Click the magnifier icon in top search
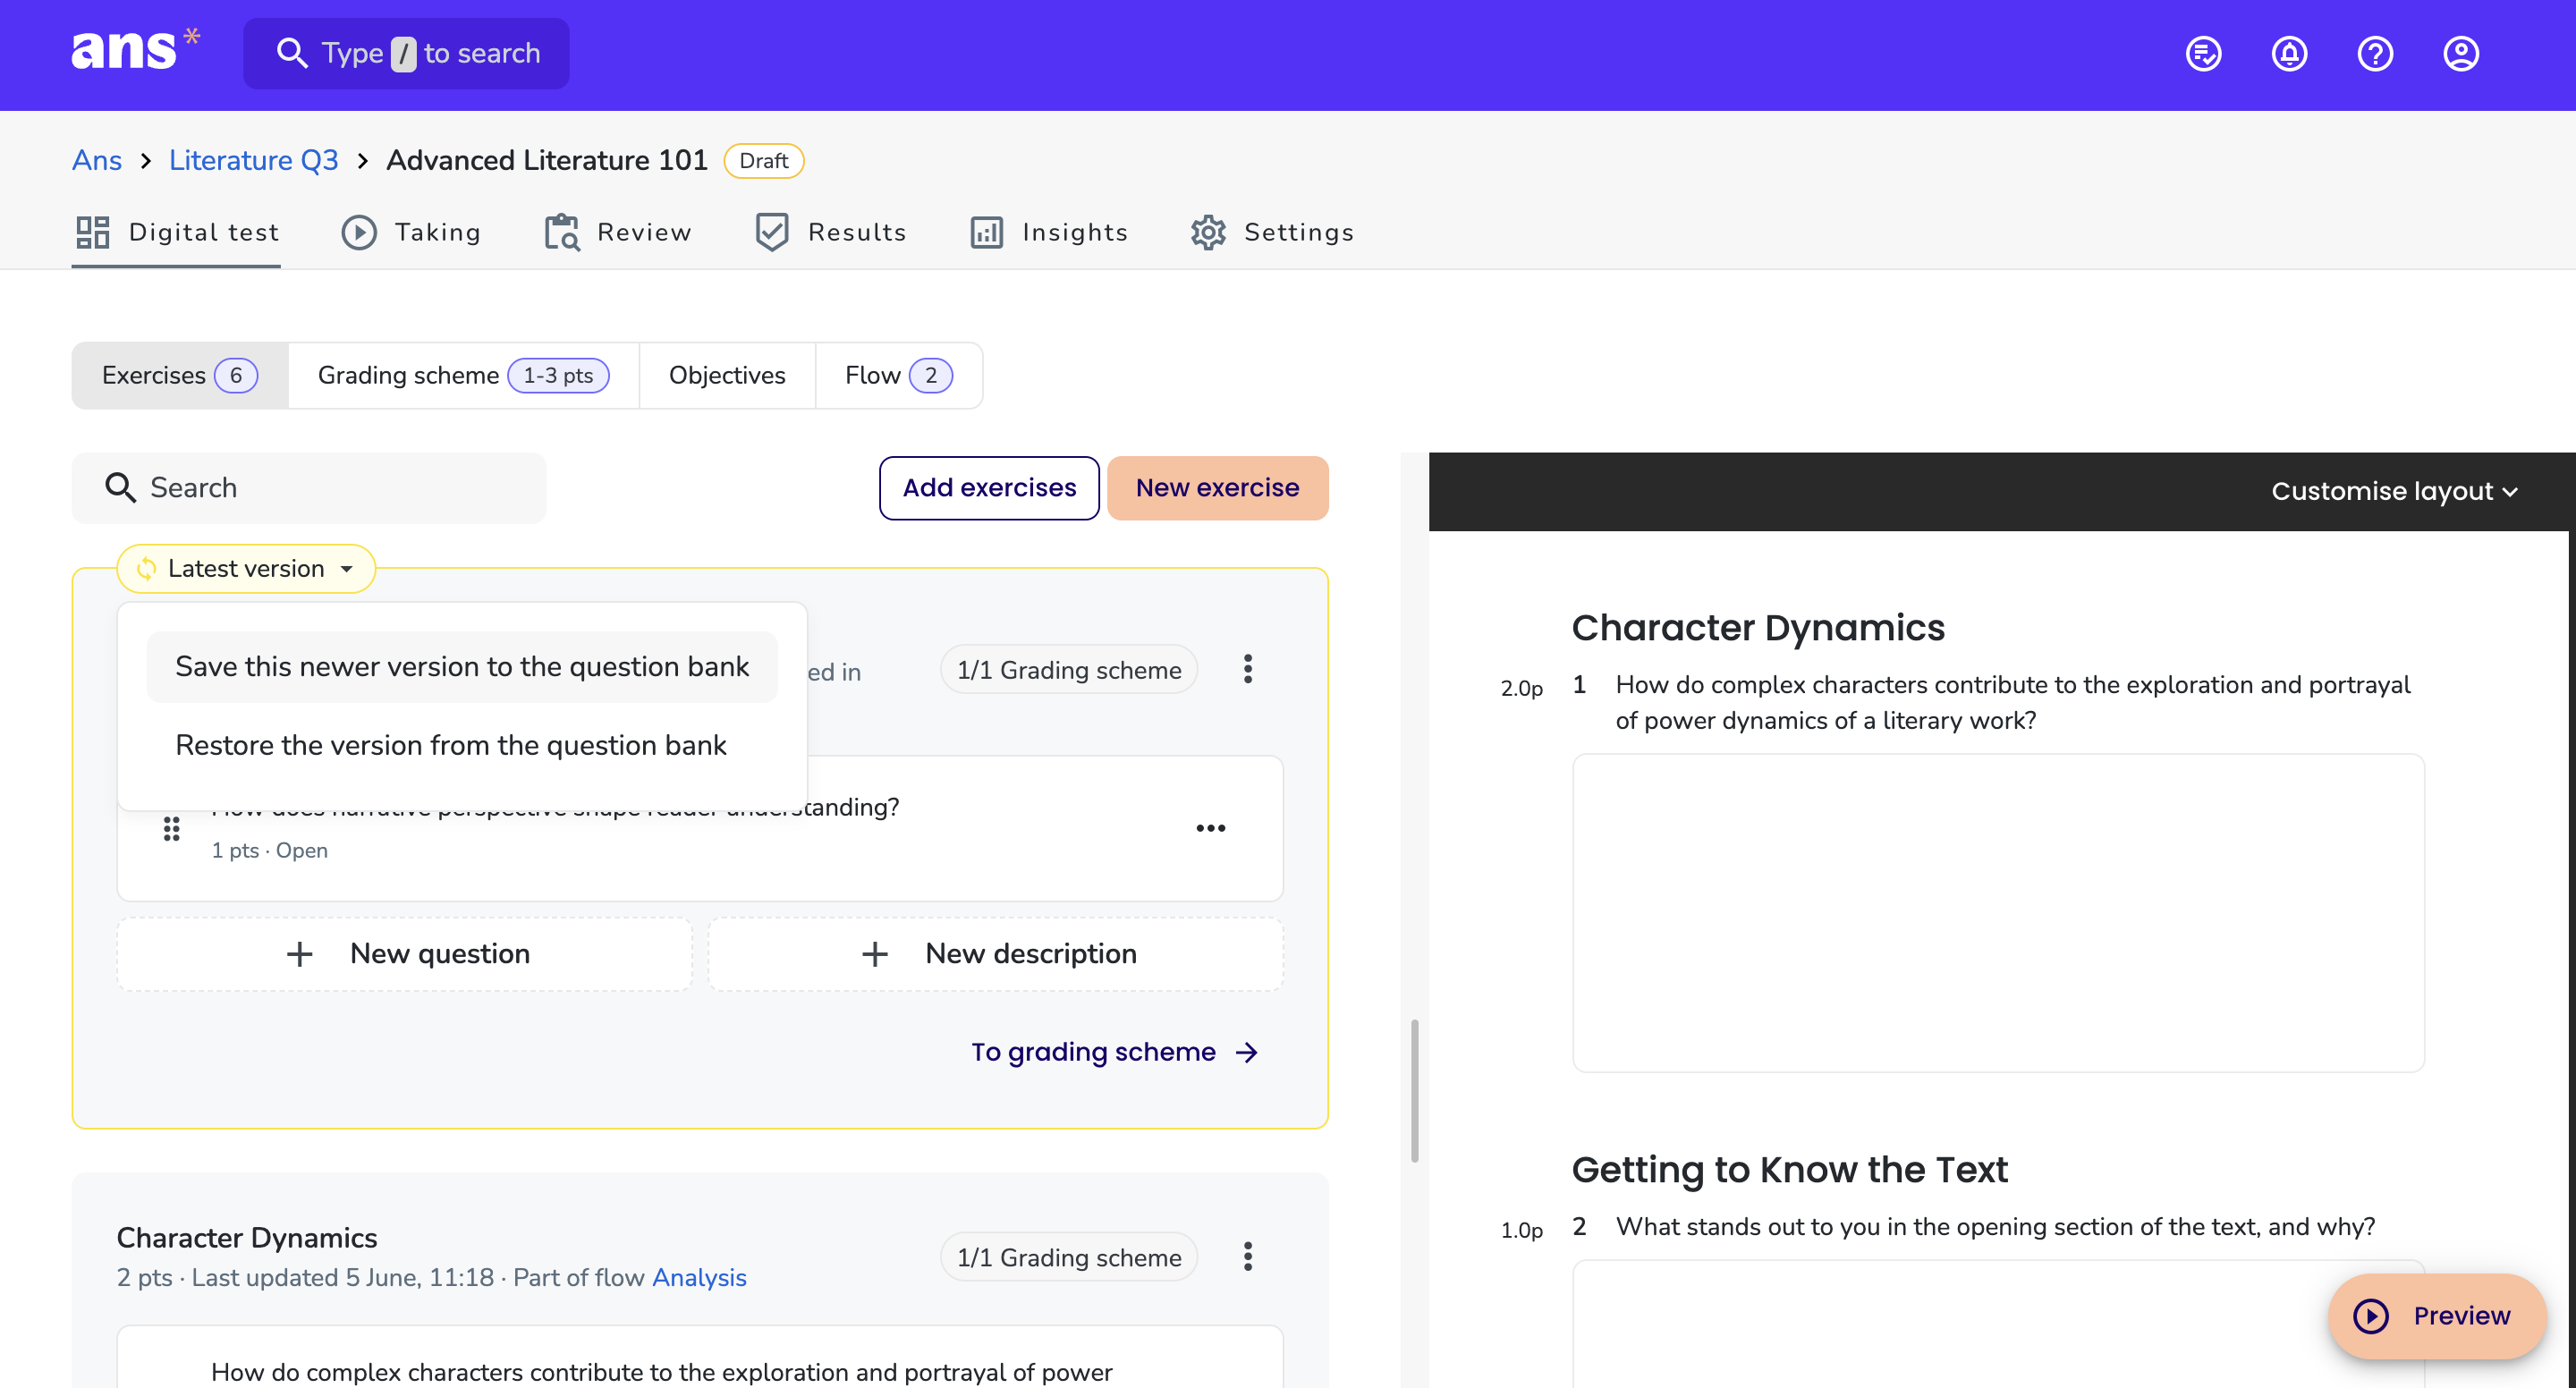 click(291, 53)
